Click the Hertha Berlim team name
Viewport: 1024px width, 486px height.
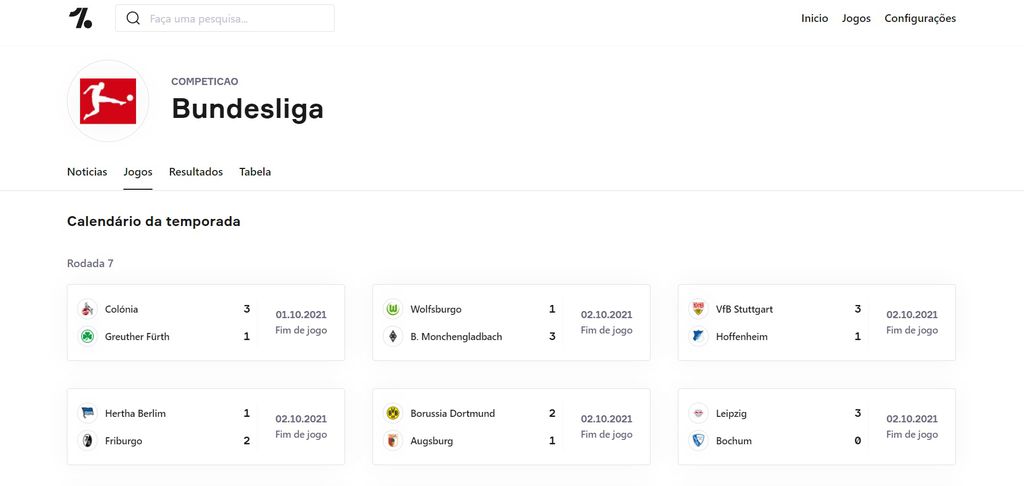135,413
